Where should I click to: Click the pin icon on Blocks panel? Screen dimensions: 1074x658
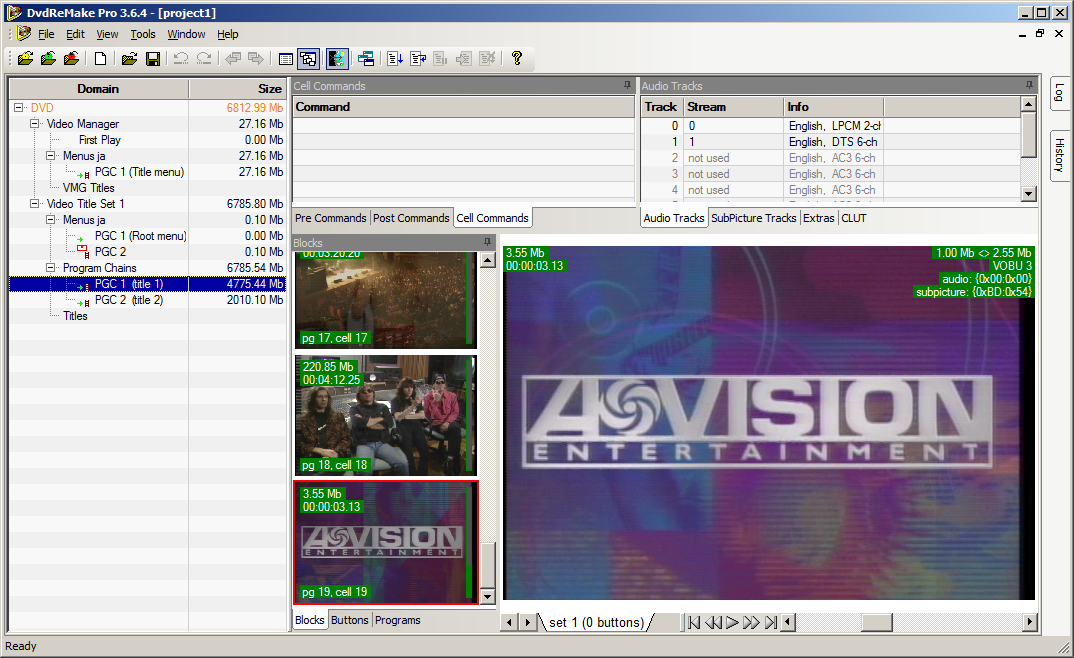pyautogui.click(x=487, y=242)
